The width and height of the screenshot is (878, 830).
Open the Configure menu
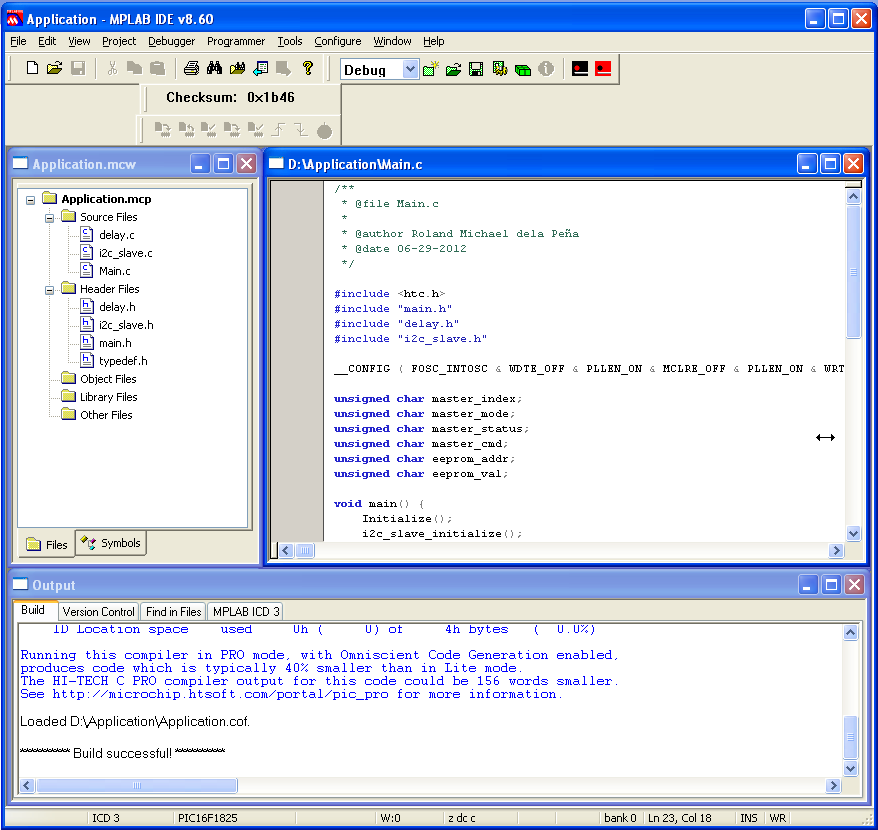338,41
